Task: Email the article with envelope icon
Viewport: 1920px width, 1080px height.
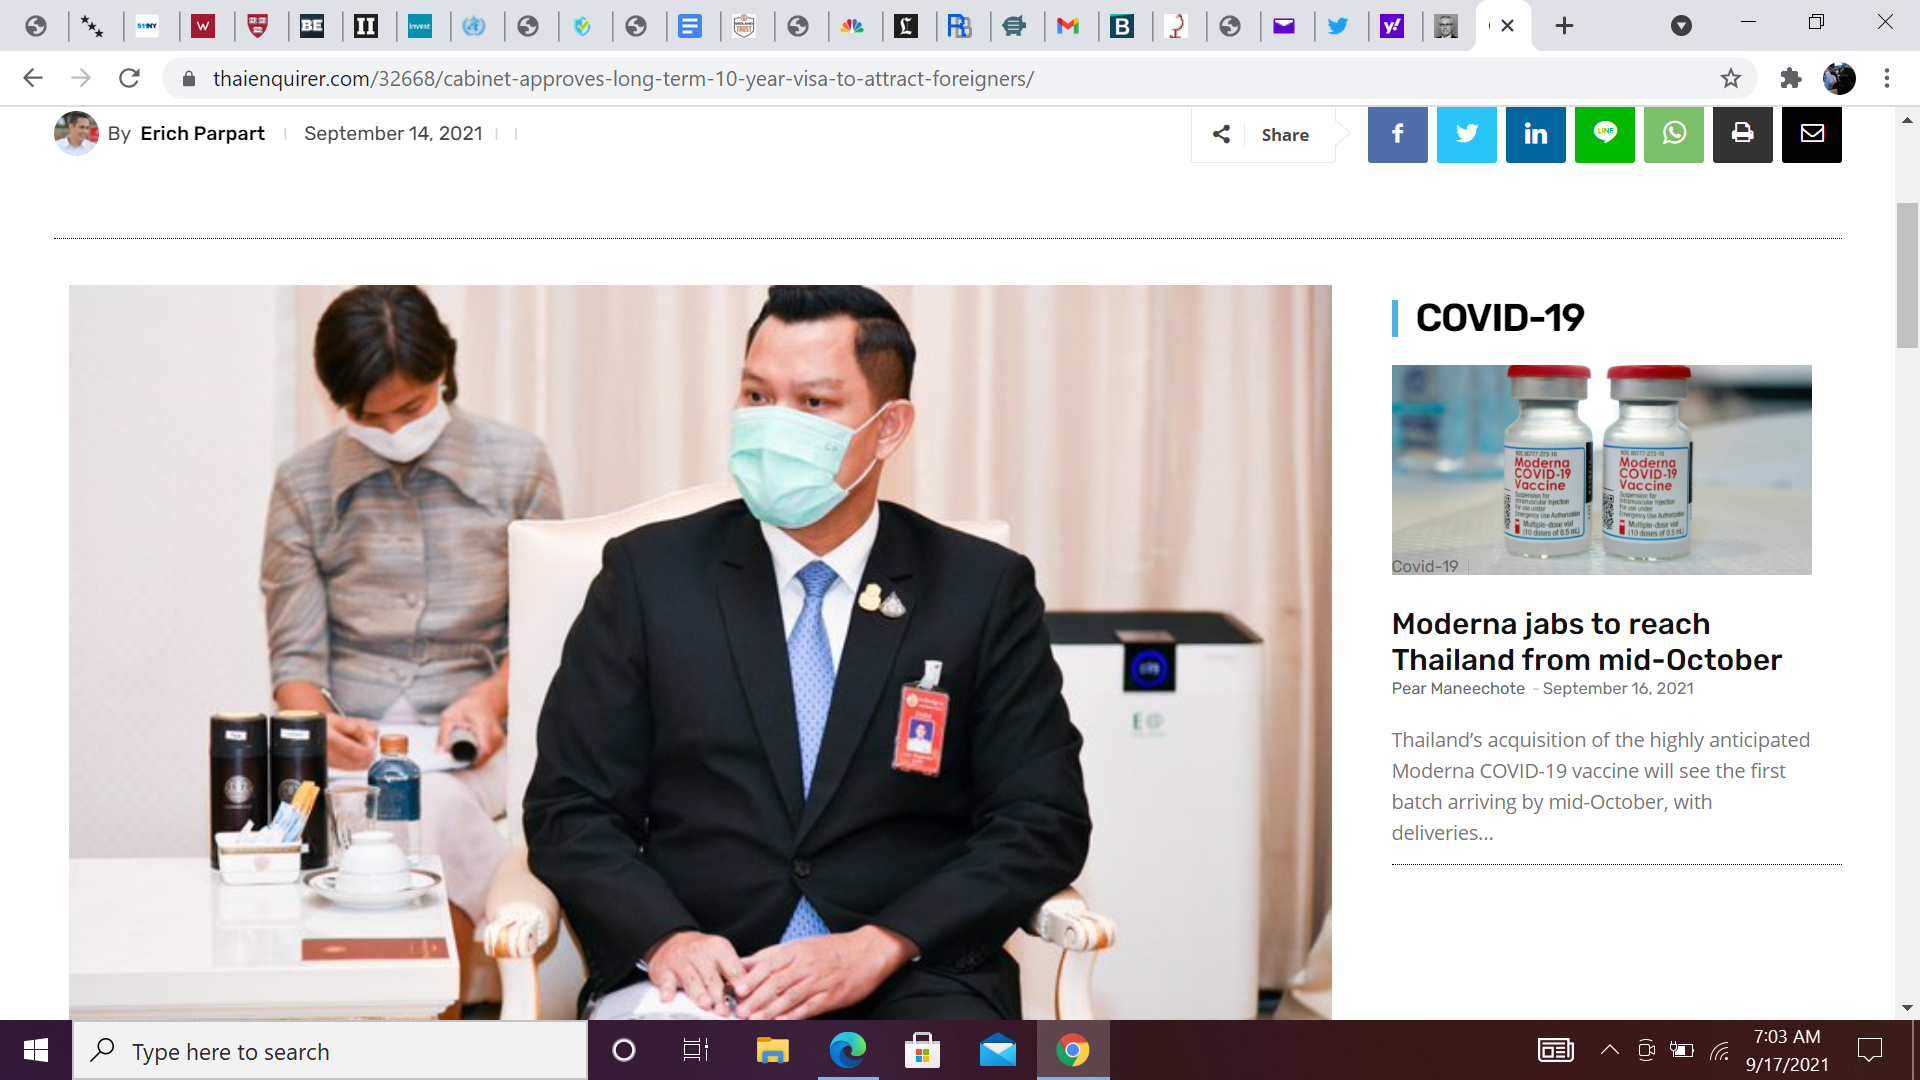Action: click(1811, 134)
